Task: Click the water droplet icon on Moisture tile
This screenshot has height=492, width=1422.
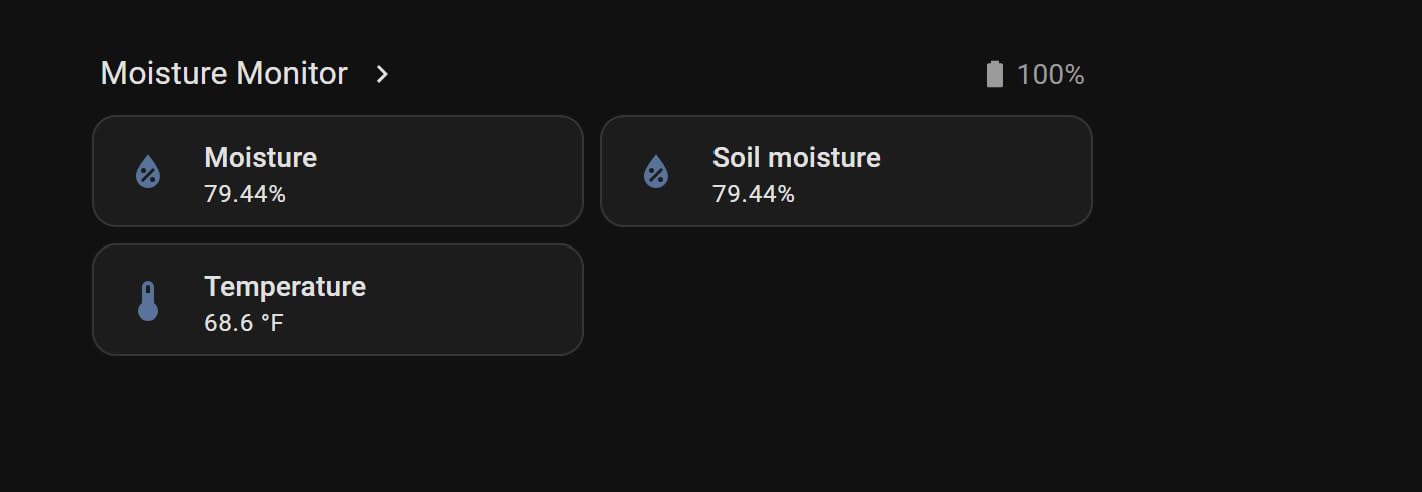Action: [x=148, y=172]
